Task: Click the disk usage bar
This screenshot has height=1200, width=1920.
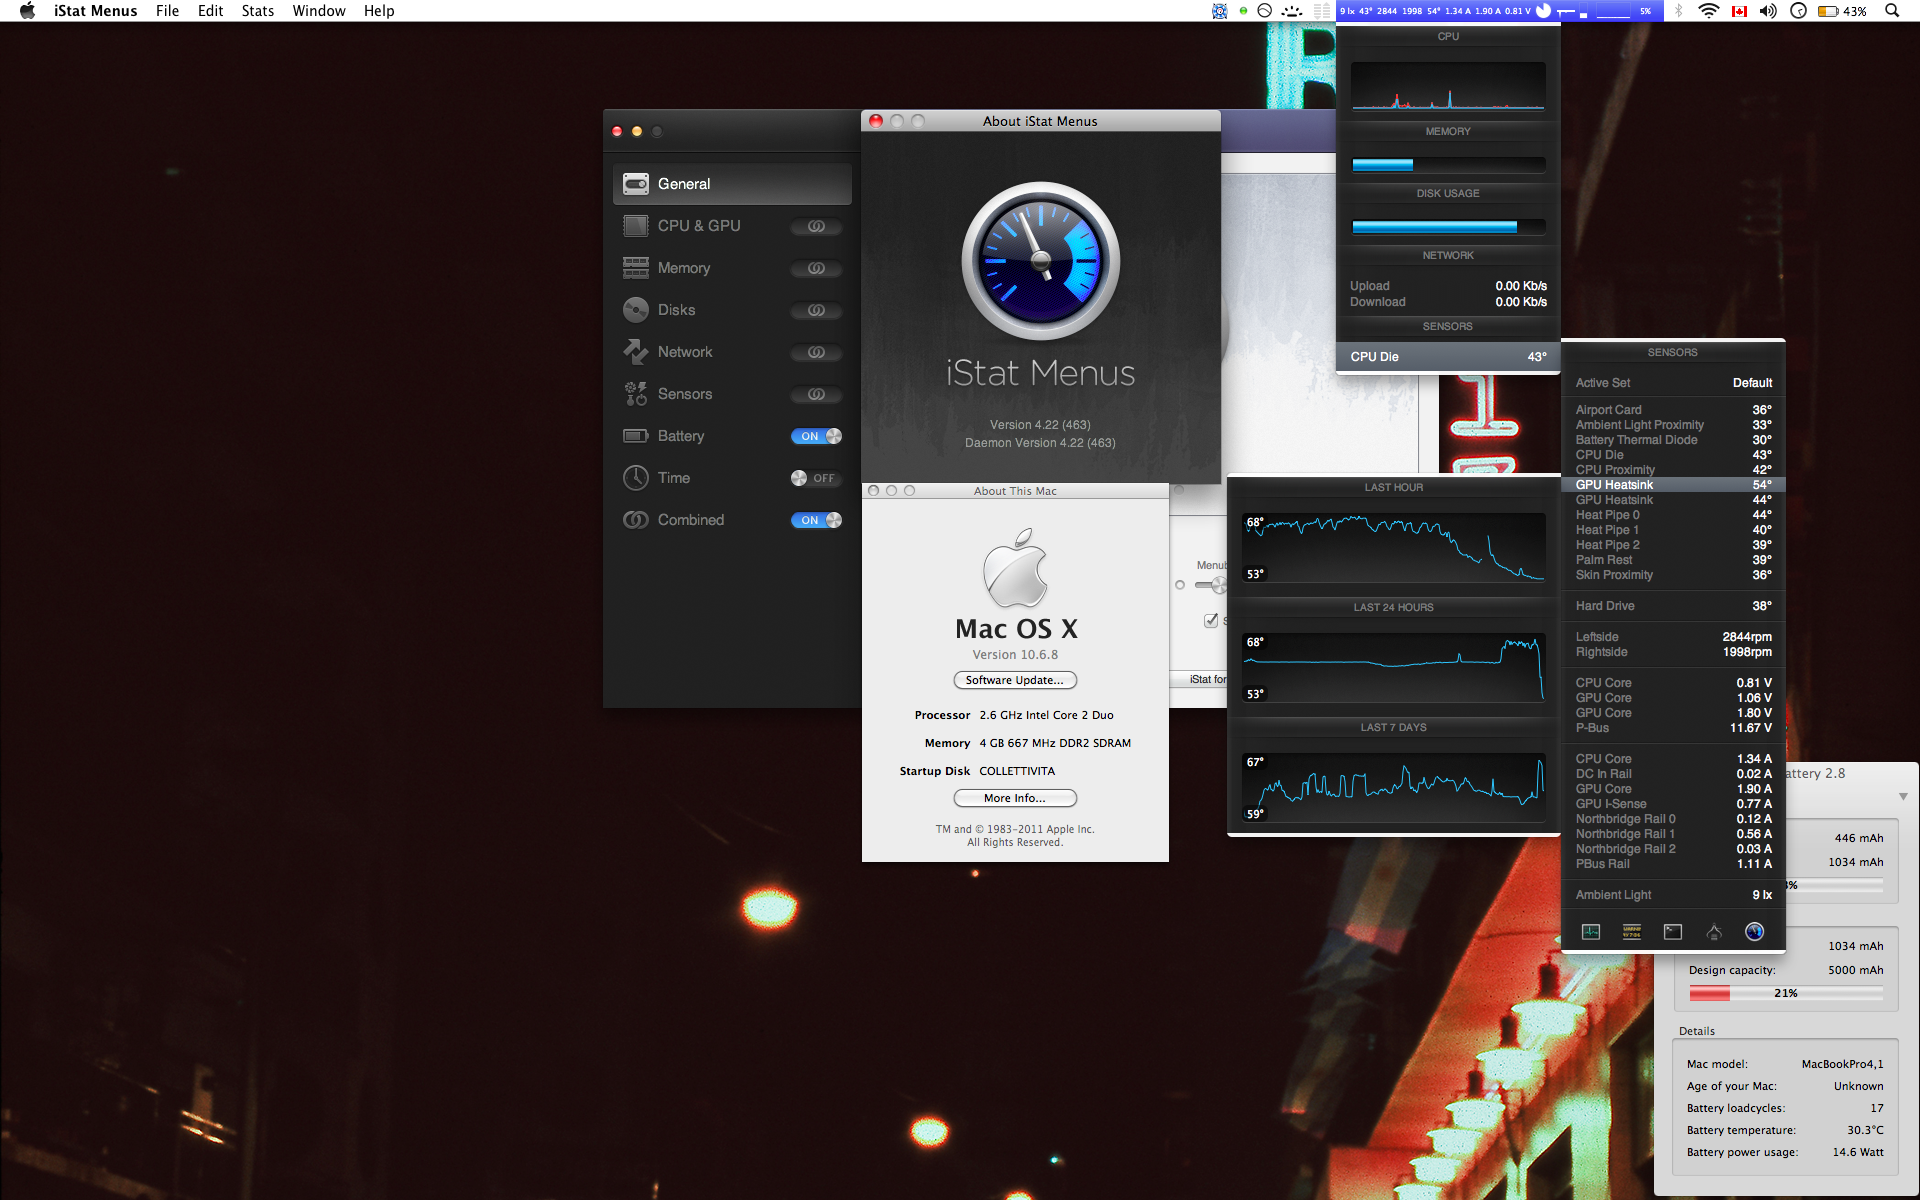Action: [x=1448, y=227]
